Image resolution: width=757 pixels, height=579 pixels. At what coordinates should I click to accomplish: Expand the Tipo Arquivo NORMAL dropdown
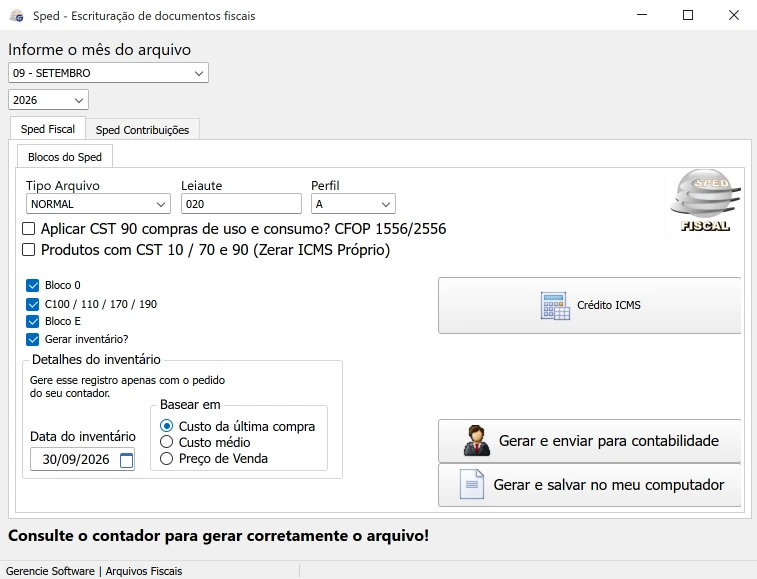98,204
